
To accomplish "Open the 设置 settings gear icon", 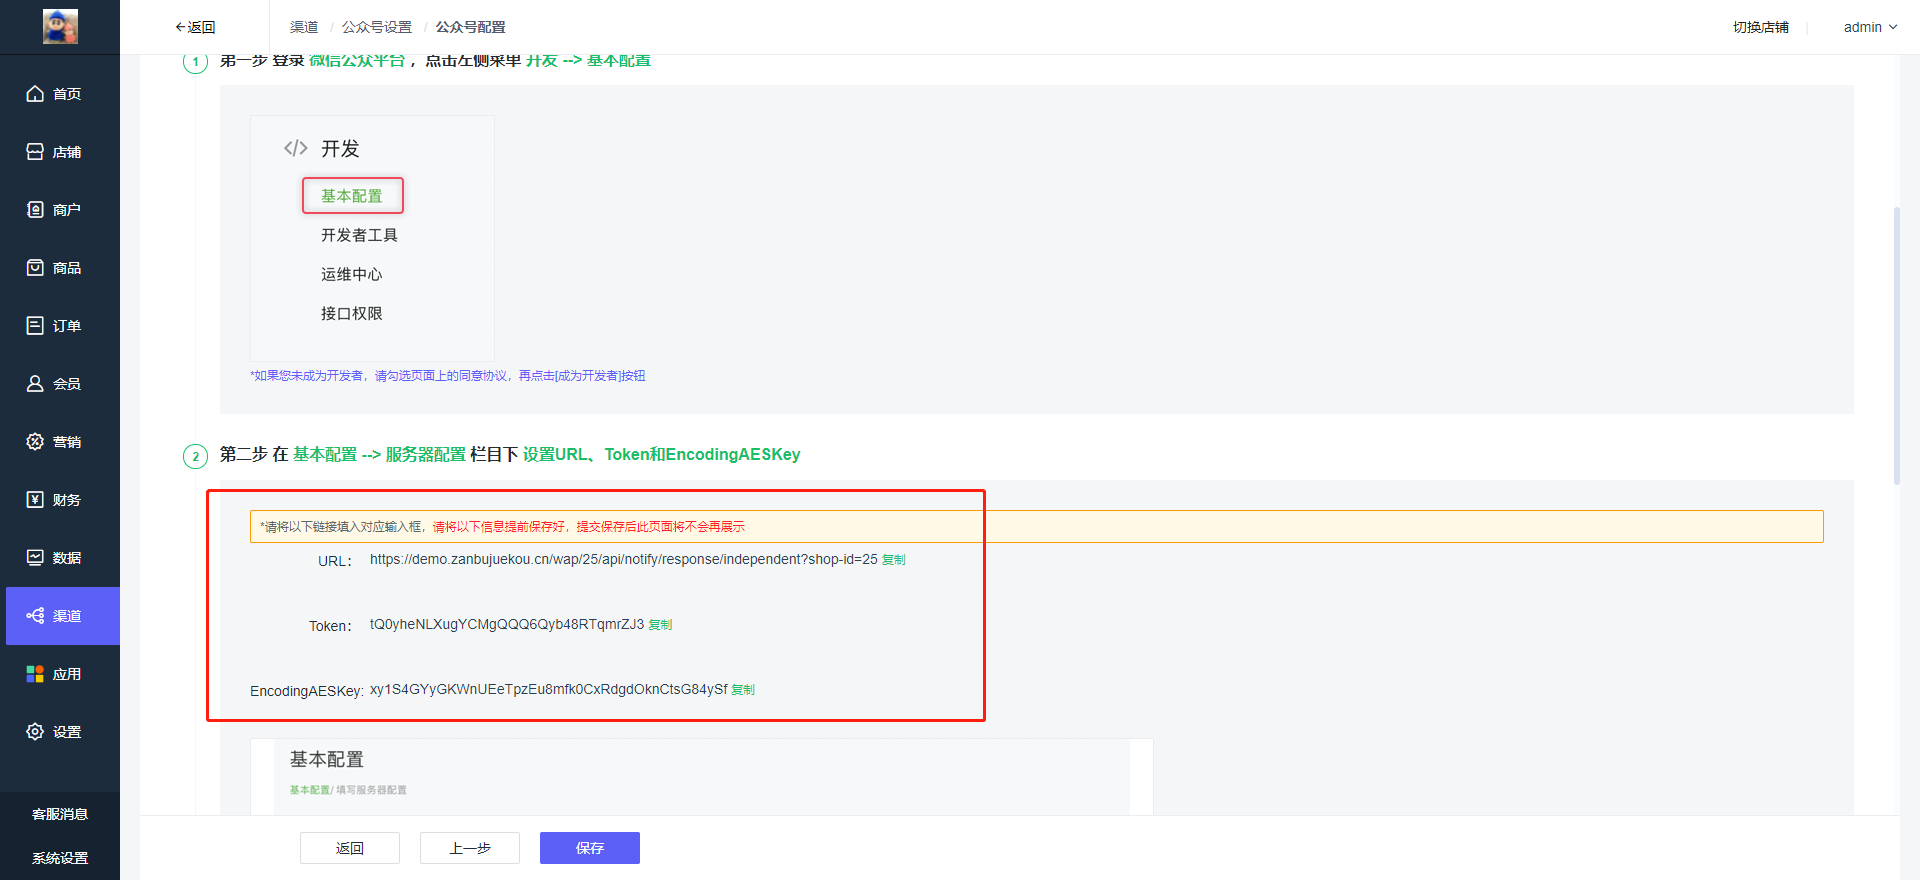I will pos(35,732).
